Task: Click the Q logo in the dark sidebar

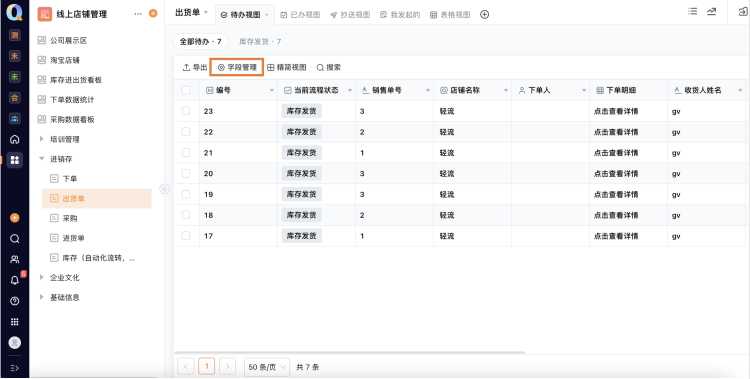Action: coord(14,13)
